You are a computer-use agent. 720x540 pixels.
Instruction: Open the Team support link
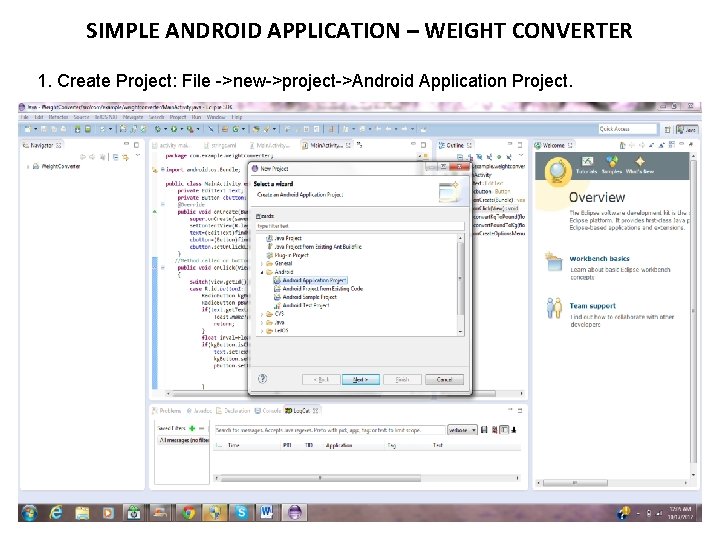point(592,306)
